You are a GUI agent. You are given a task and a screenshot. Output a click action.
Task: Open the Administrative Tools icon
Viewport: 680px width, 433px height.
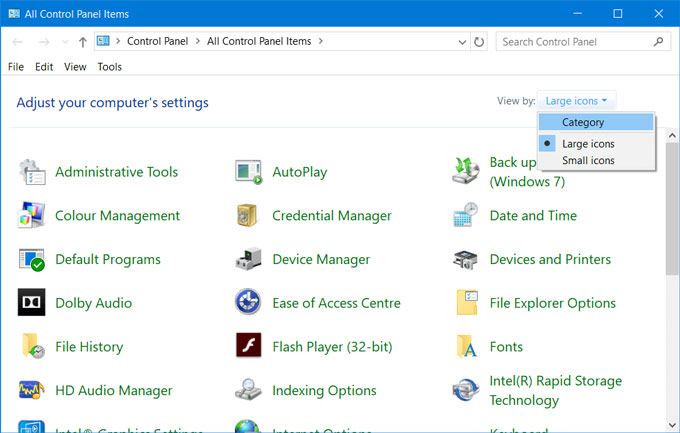pyautogui.click(x=32, y=172)
